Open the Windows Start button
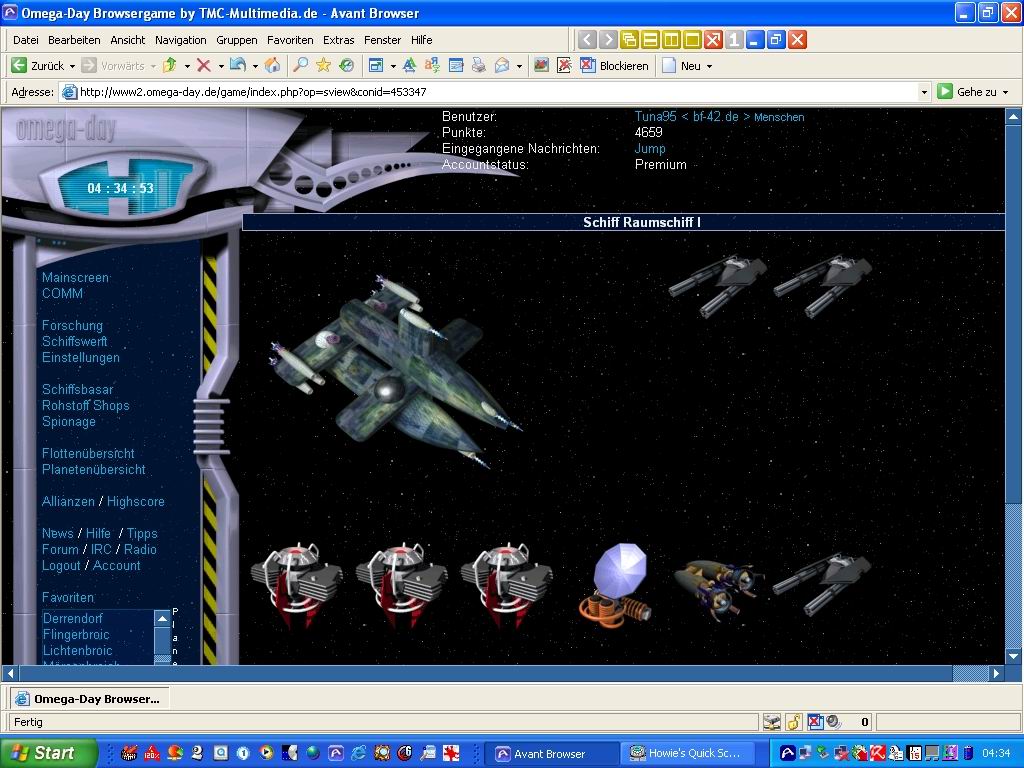The width and height of the screenshot is (1024, 768). coord(48,753)
